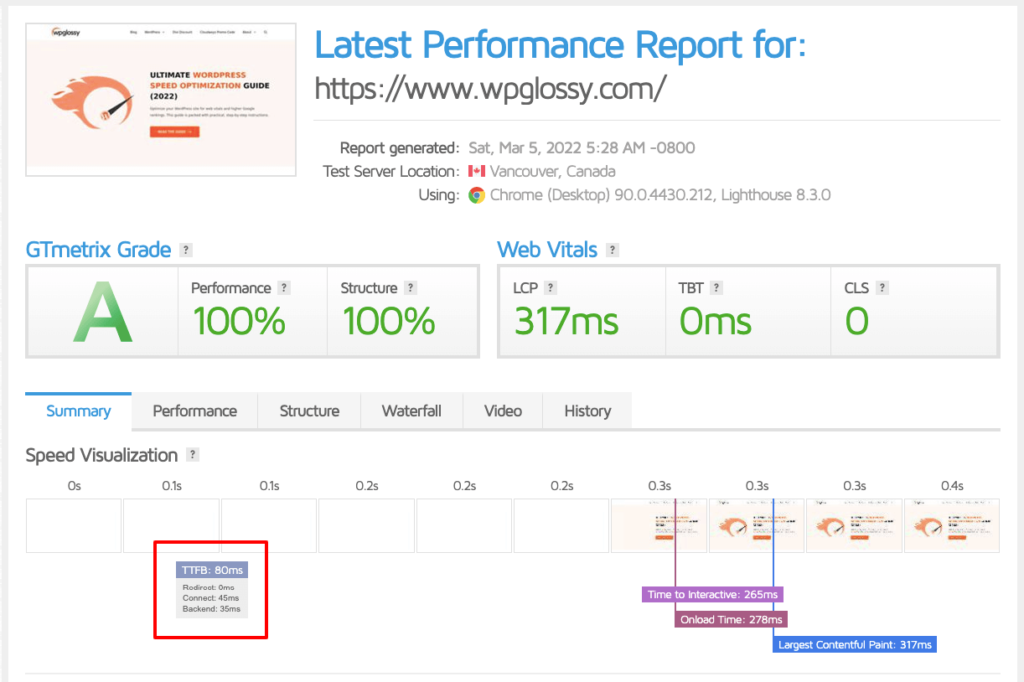
Task: Open Speed Visualization help icon
Action: (x=192, y=455)
